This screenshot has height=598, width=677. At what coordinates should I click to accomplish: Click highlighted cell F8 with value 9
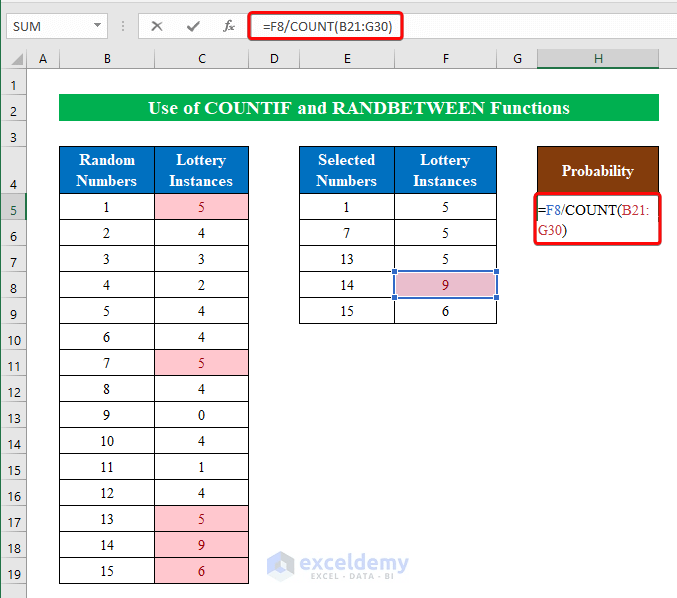point(445,285)
